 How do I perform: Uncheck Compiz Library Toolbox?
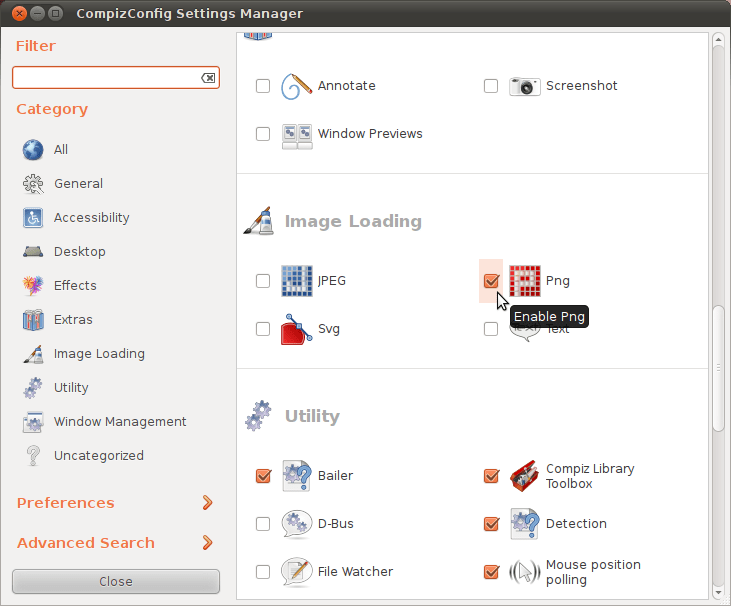tap(491, 476)
